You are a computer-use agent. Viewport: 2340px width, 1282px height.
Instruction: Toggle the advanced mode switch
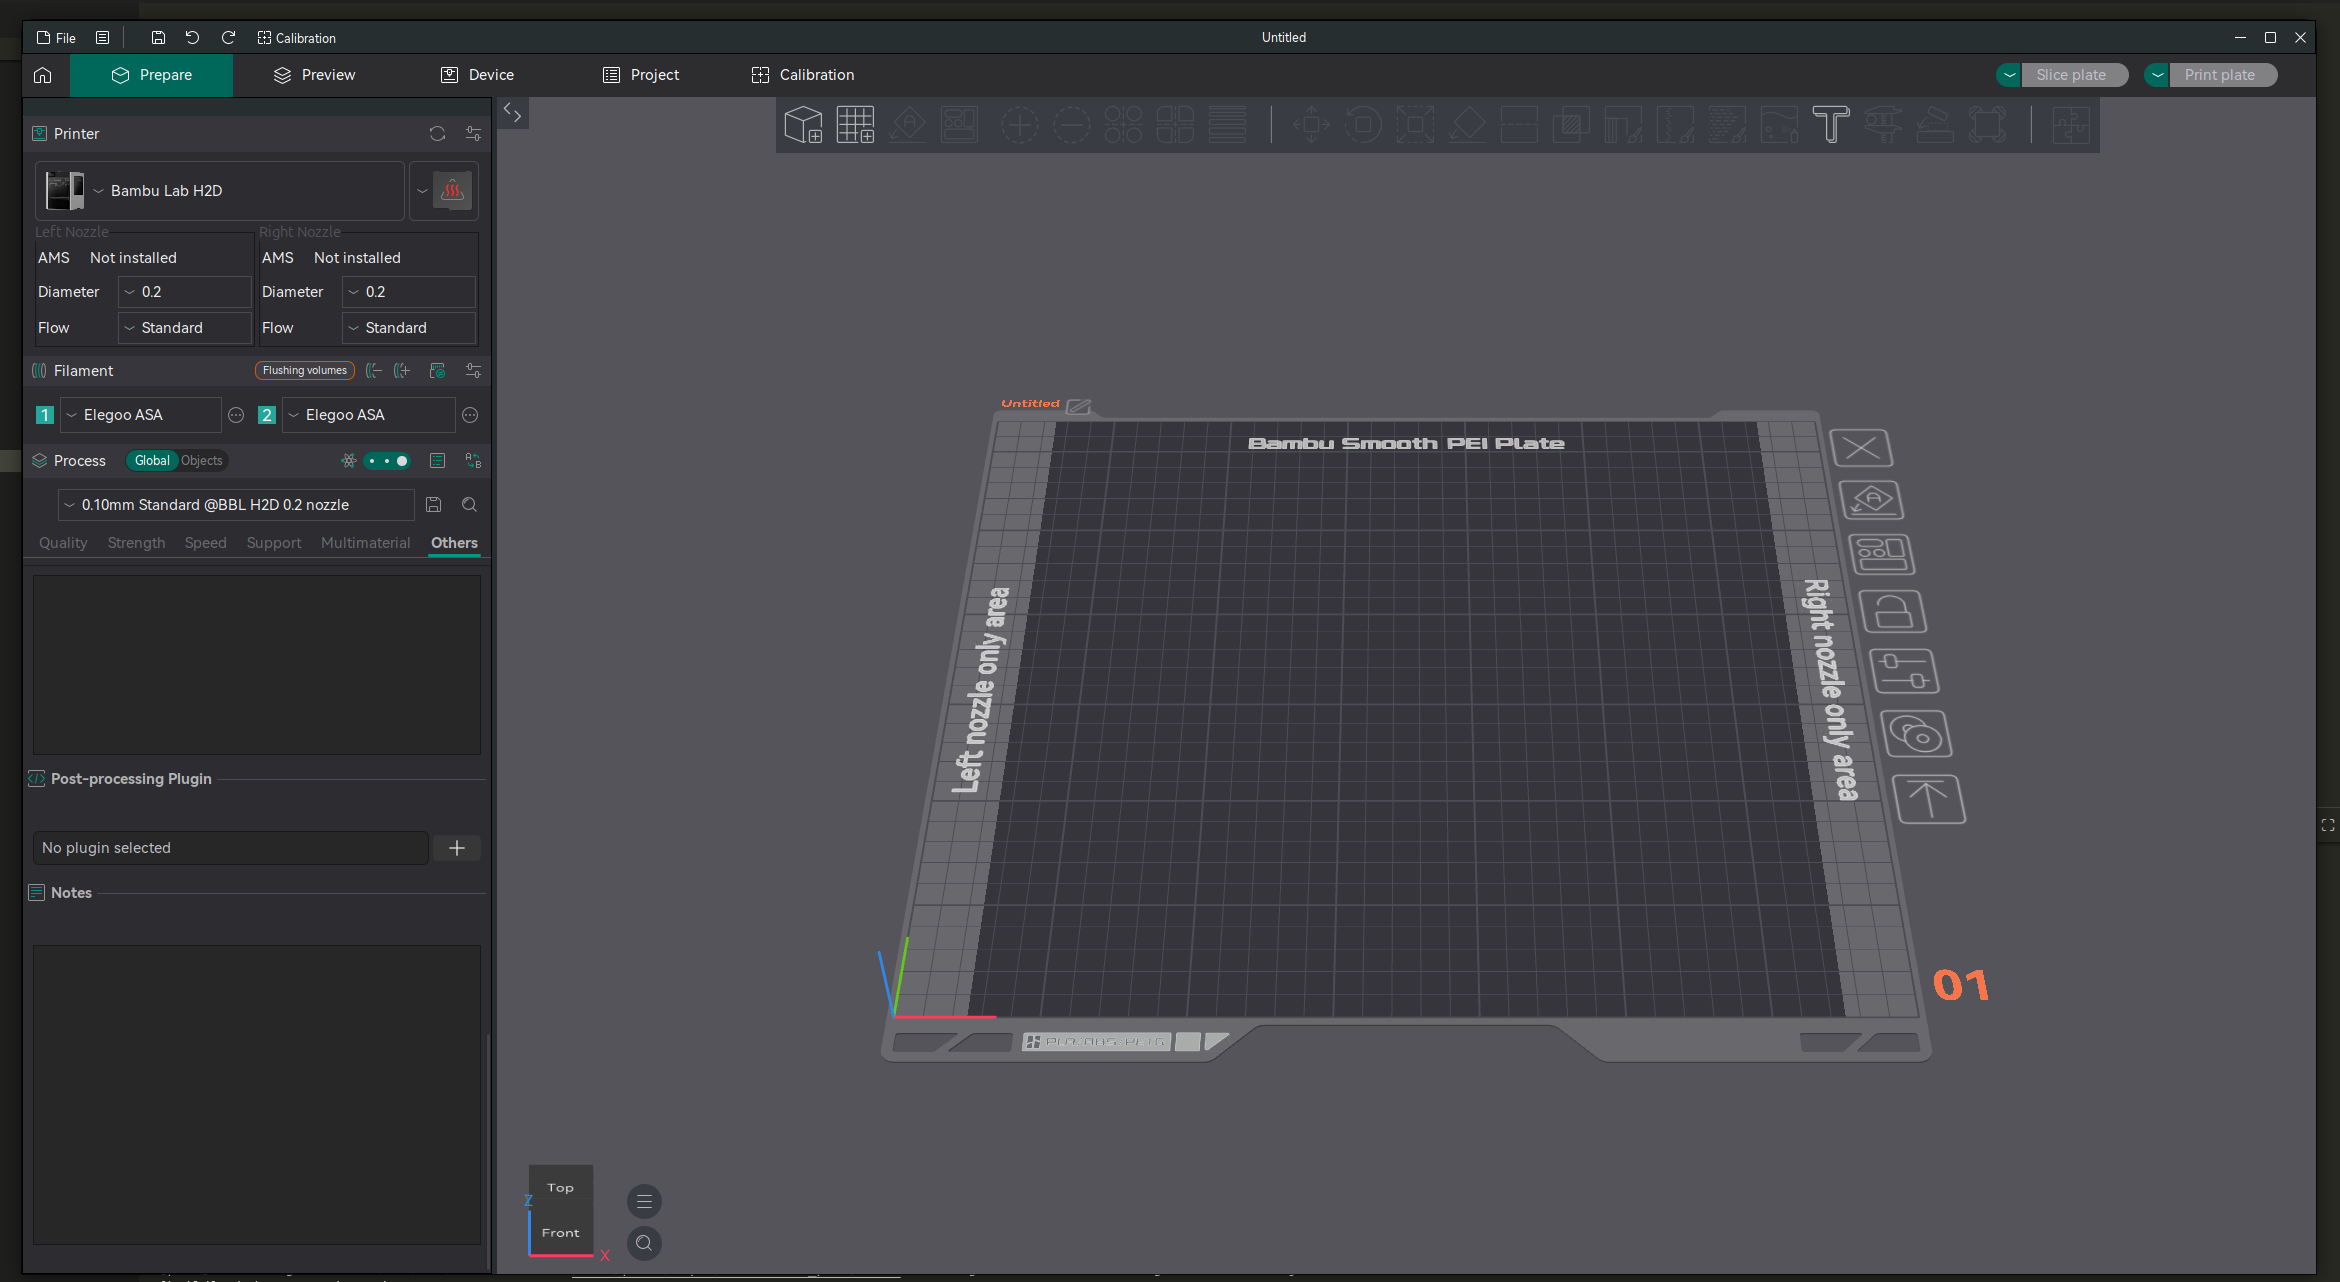tap(387, 461)
